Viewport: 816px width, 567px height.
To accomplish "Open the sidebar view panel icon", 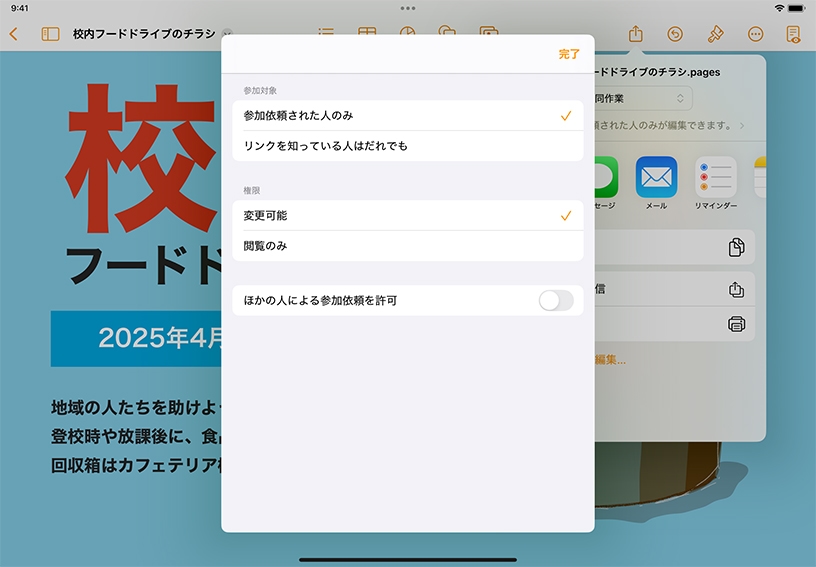I will (x=50, y=34).
